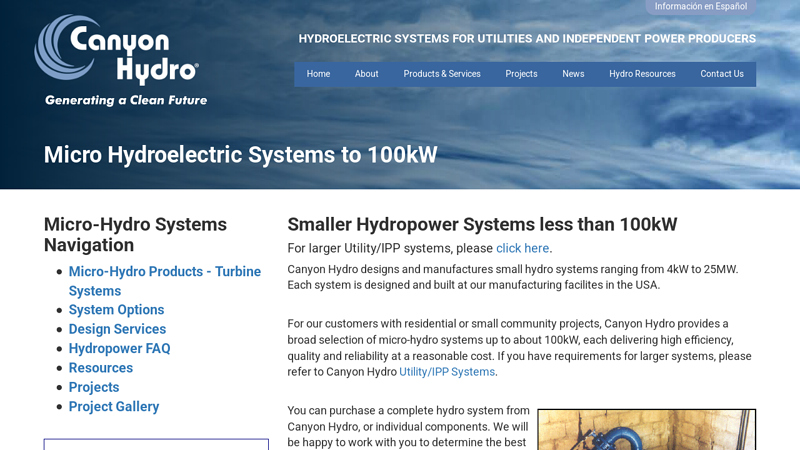Click 'Generating a Clean Future' tagline
This screenshot has height=450, width=800.
pos(126,101)
